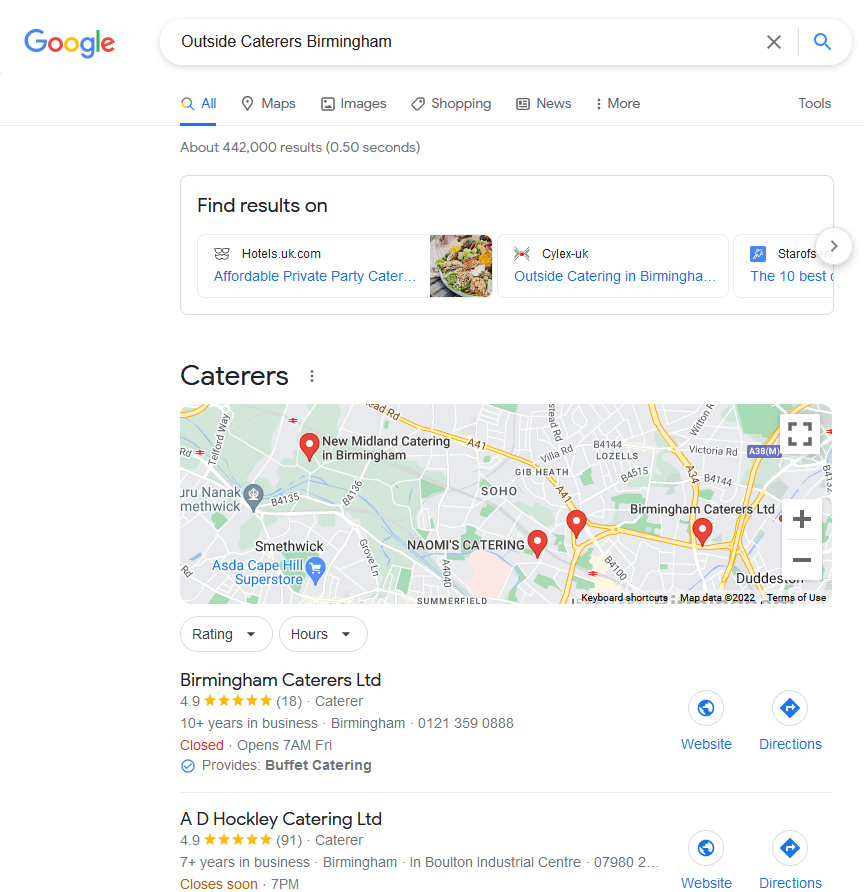Click the blue magnifier search icon
Image resolution: width=864 pixels, height=892 pixels.
(x=822, y=42)
